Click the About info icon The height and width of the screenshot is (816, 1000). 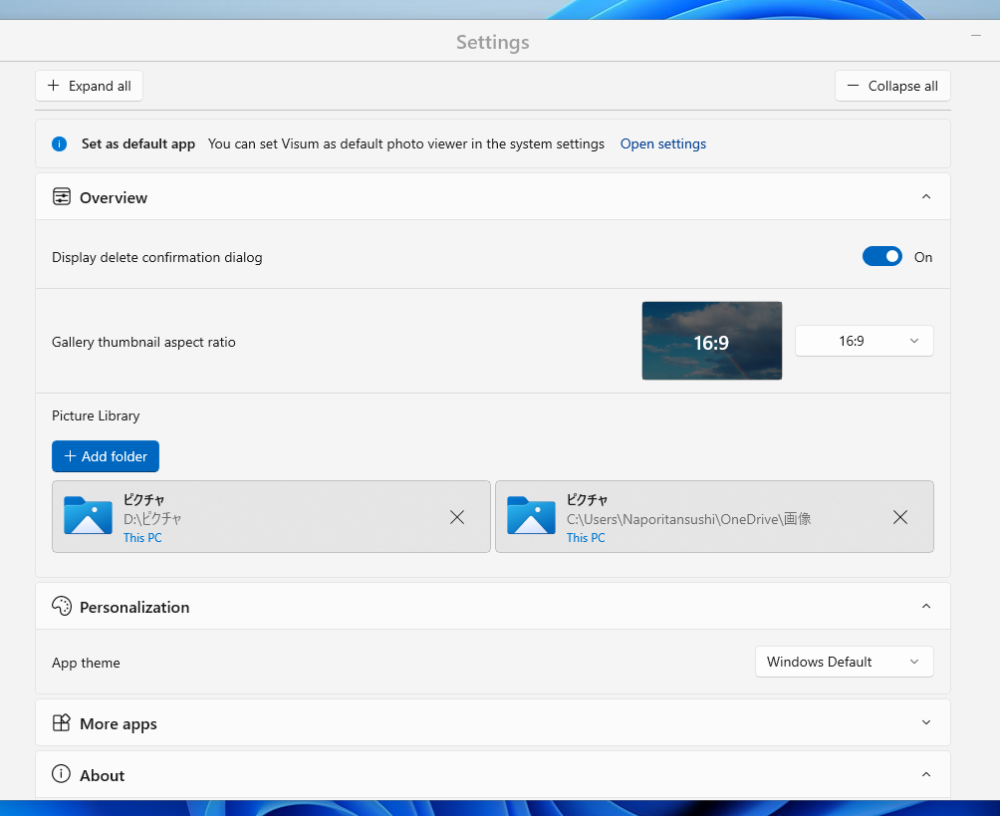click(62, 775)
